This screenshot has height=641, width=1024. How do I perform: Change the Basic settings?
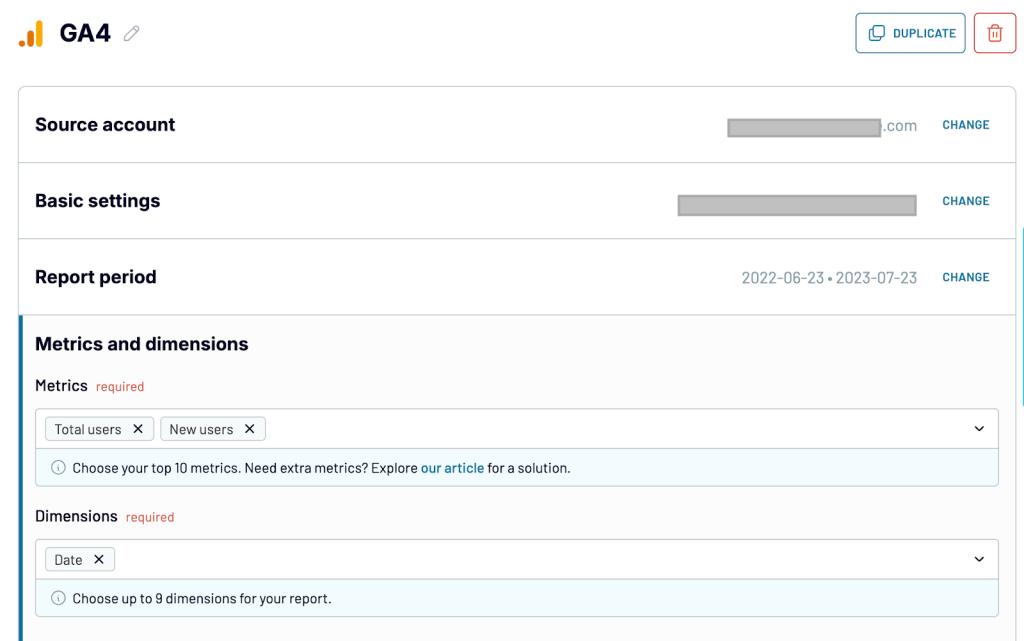(965, 201)
